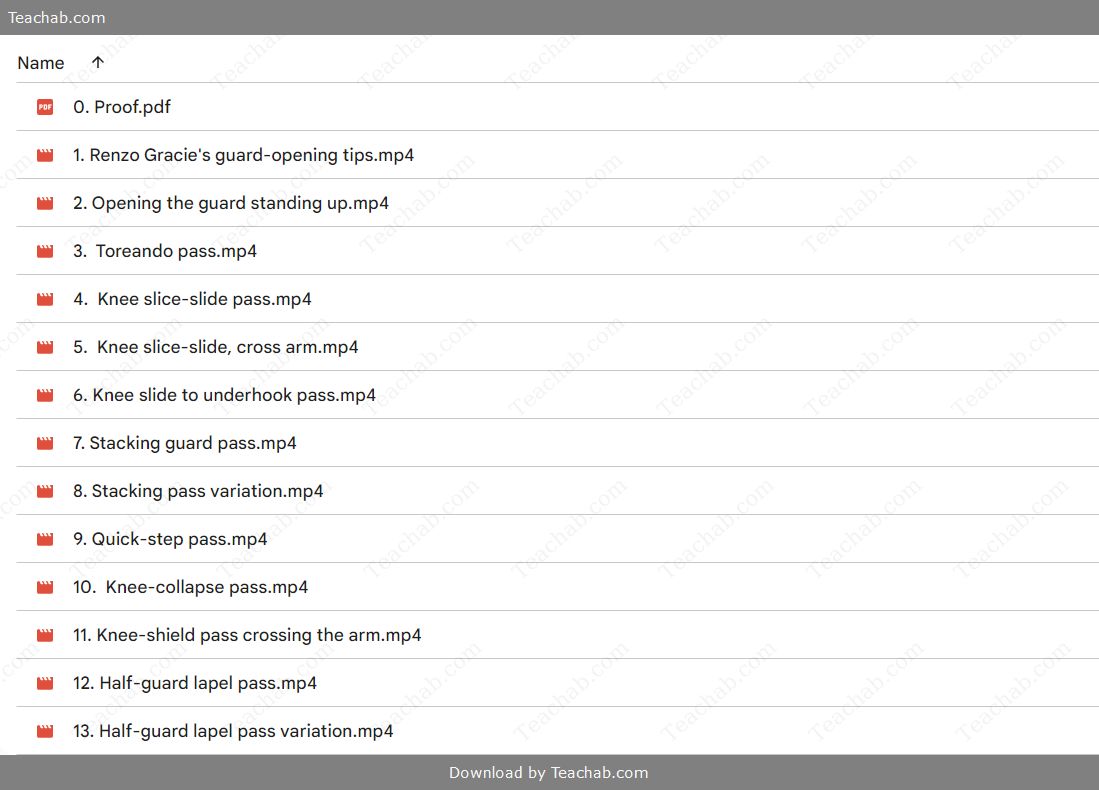Toggle sort direction arrow next to Name
The height and width of the screenshot is (790, 1099).
tap(97, 62)
